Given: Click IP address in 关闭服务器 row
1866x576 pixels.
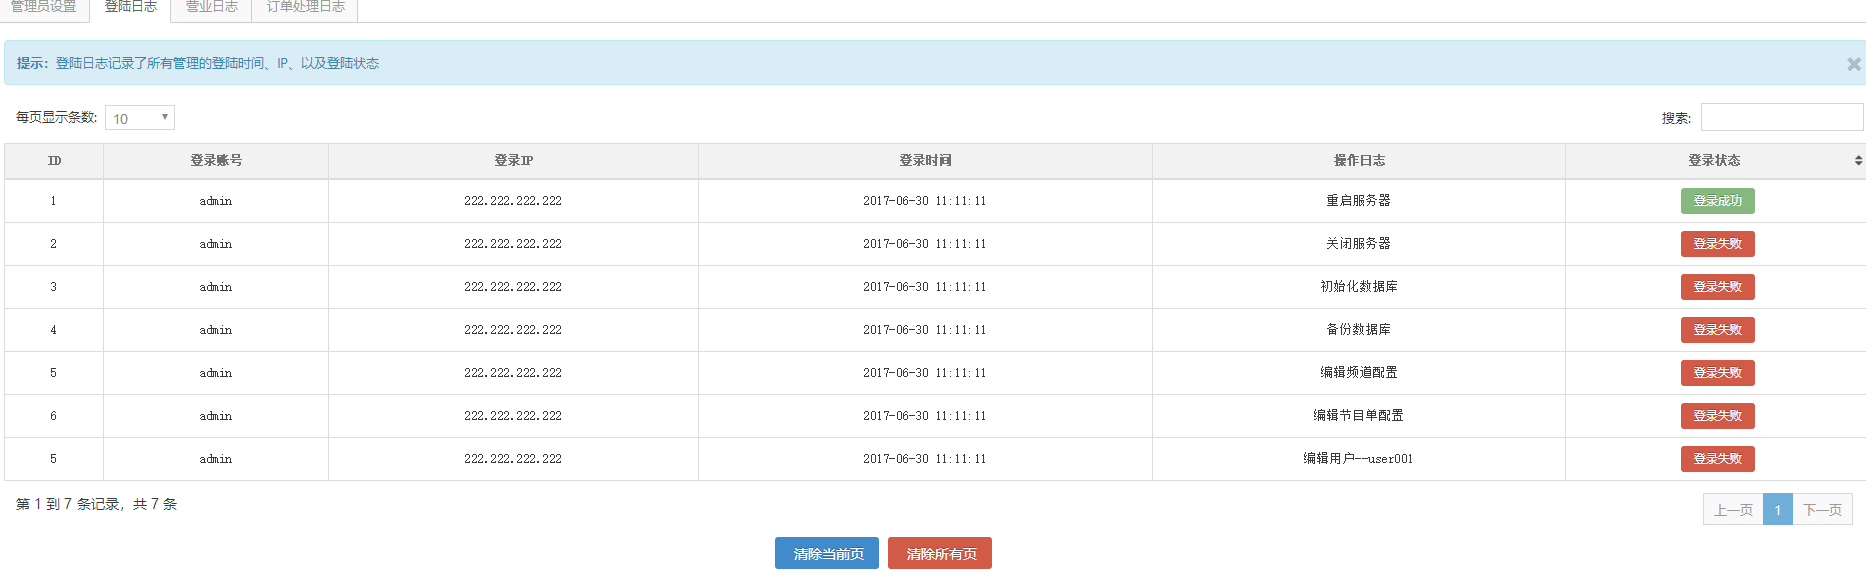Looking at the screenshot, I should click(x=513, y=244).
